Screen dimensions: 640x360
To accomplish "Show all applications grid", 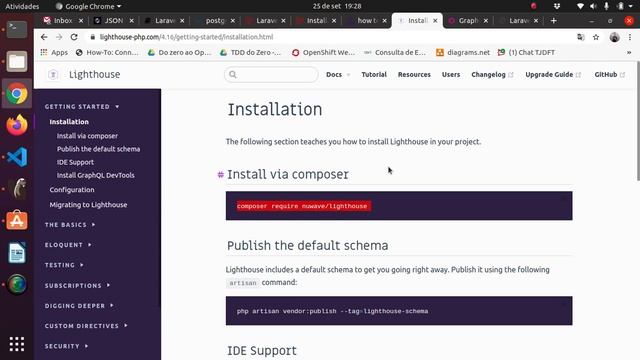I will tap(17, 344).
